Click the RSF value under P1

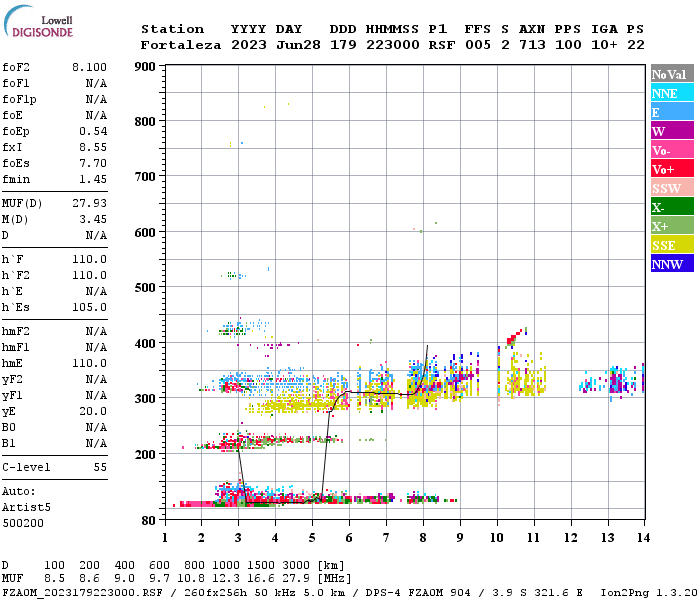click(442, 45)
